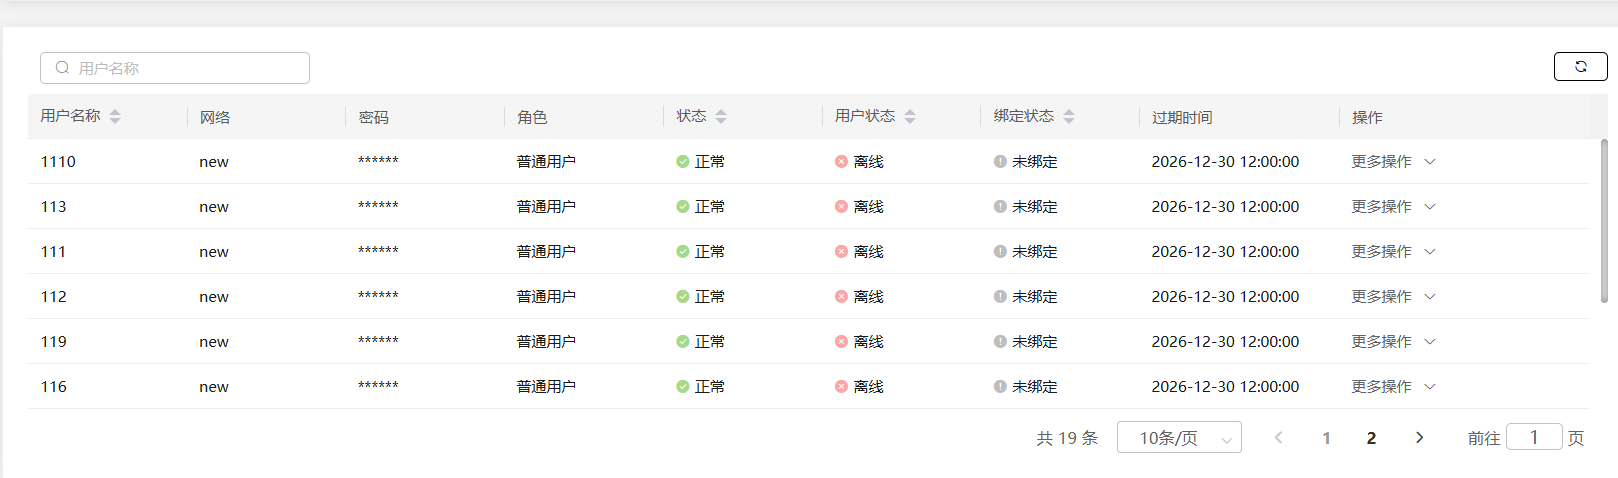
Task: Select user name cell 112
Action: 54,297
